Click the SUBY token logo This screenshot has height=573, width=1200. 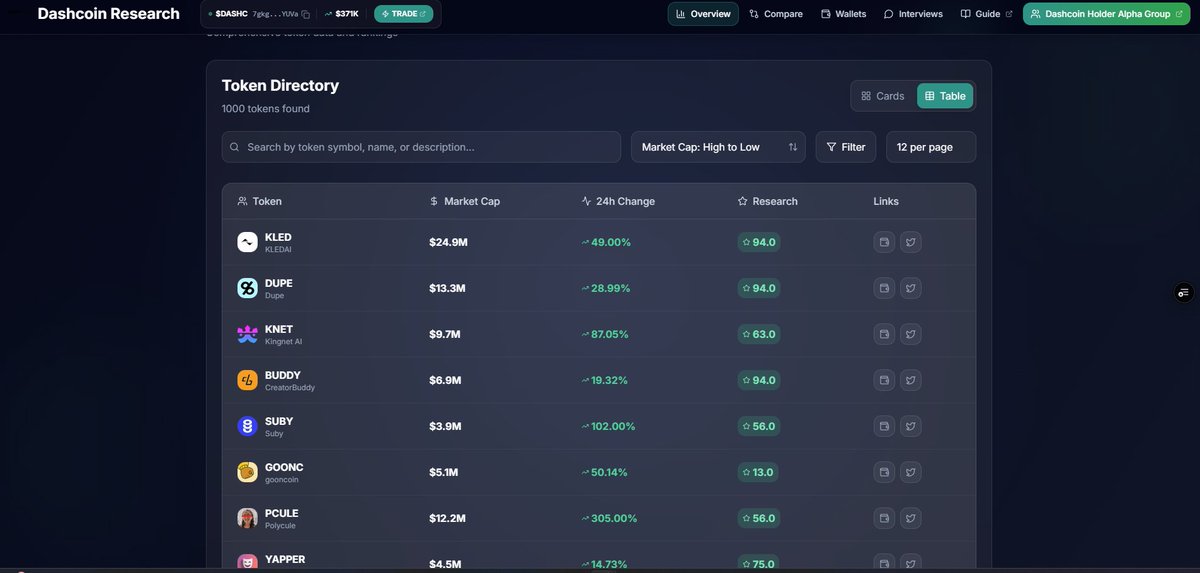point(247,426)
